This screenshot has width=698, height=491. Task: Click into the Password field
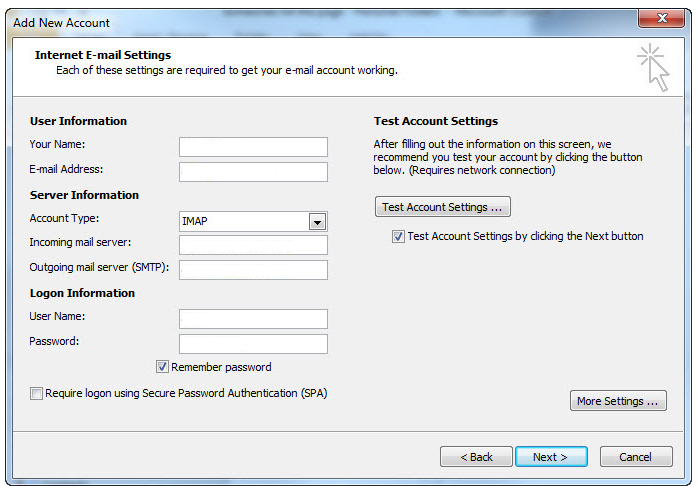[253, 344]
